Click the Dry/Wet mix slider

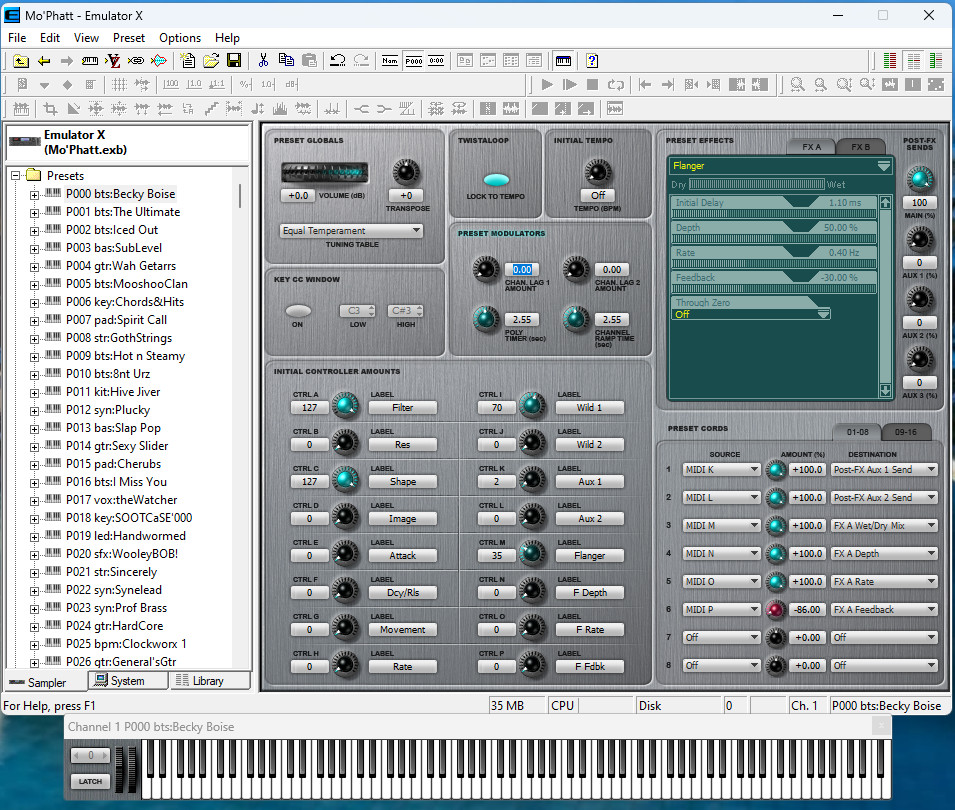click(x=756, y=185)
